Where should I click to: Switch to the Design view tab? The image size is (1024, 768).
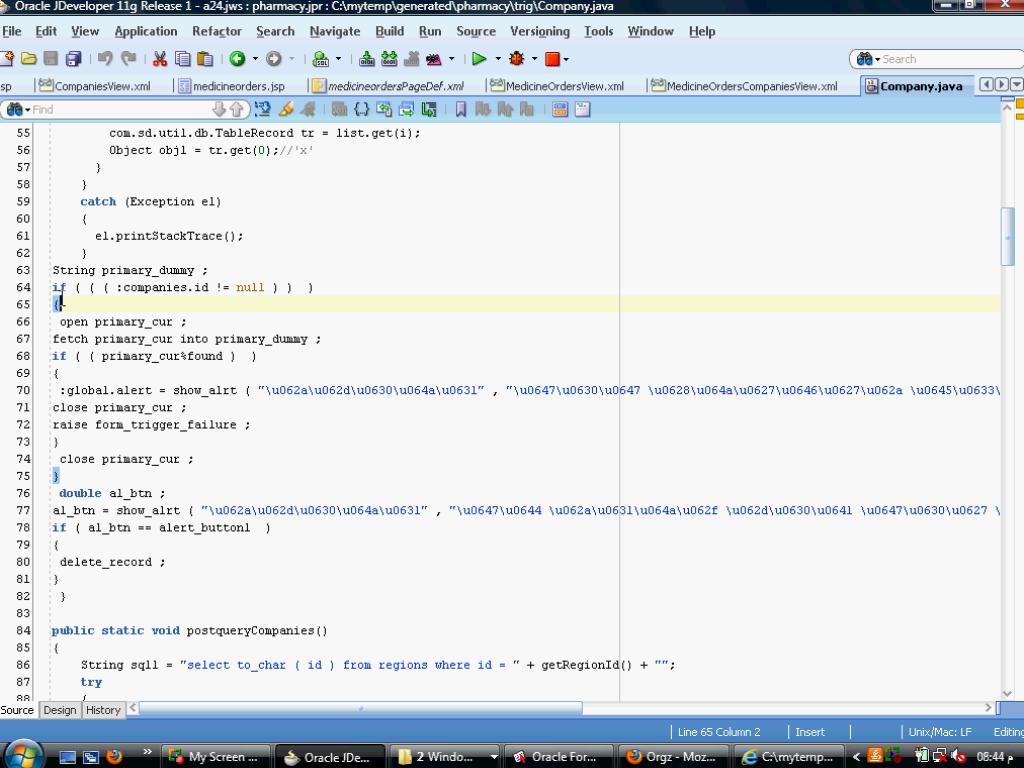click(x=59, y=710)
